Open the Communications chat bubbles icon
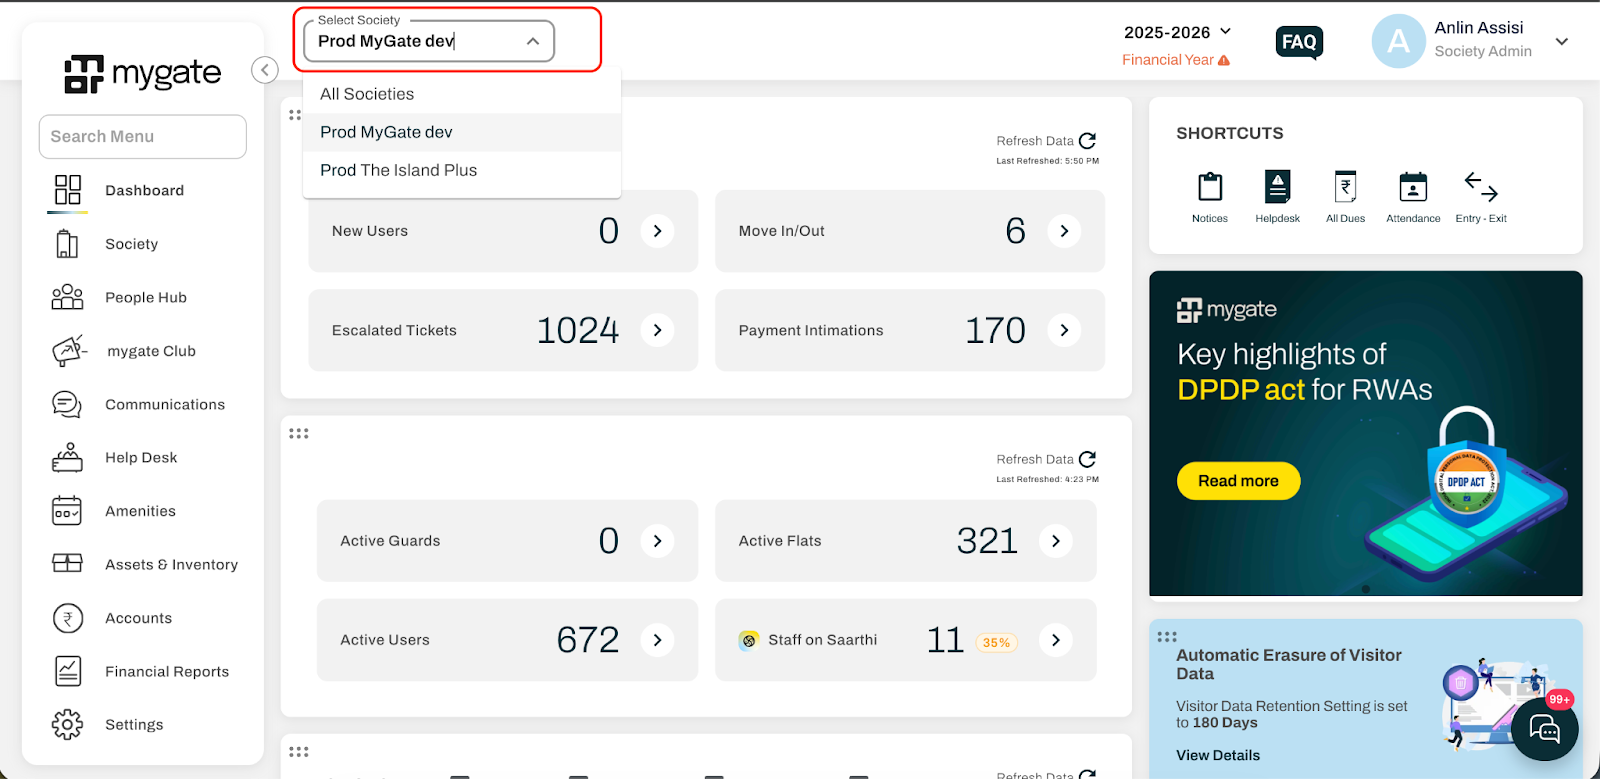Viewport: 1600px width, 779px height. pos(67,404)
